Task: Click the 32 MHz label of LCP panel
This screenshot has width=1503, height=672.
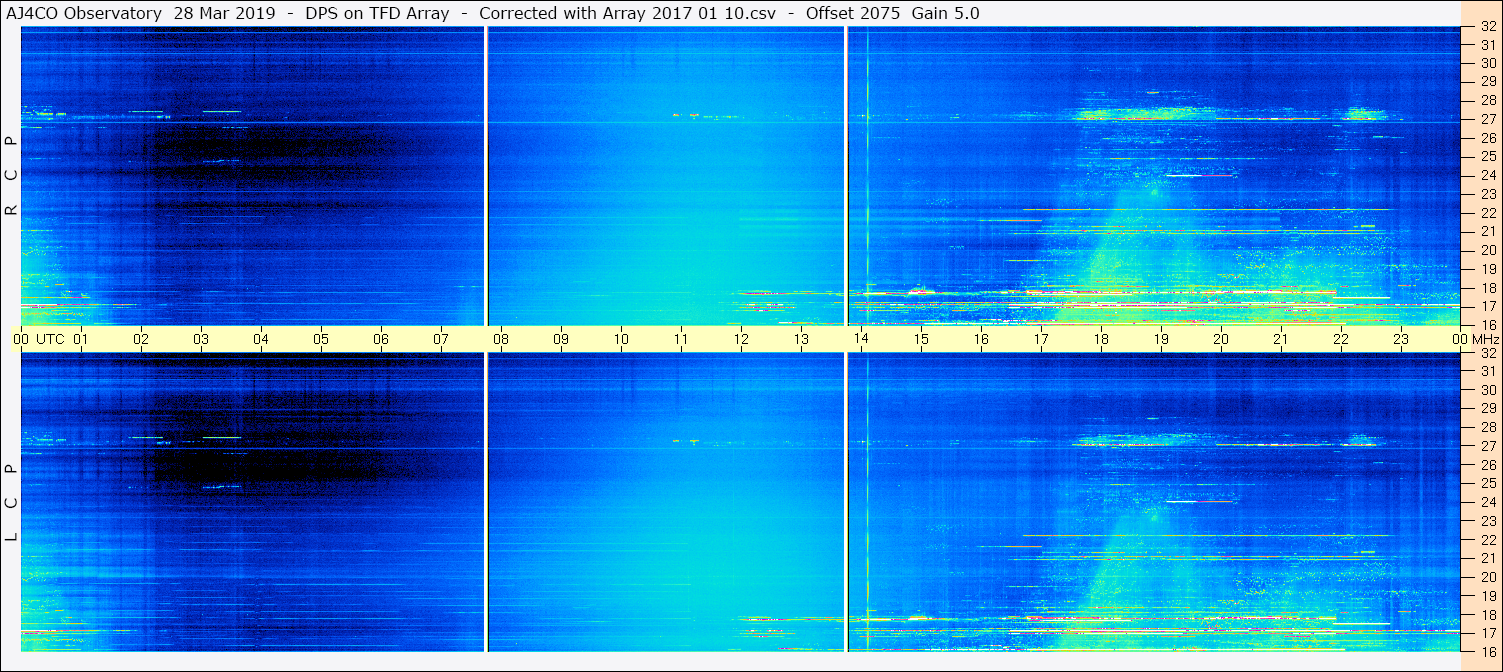Action: [x=1488, y=353]
